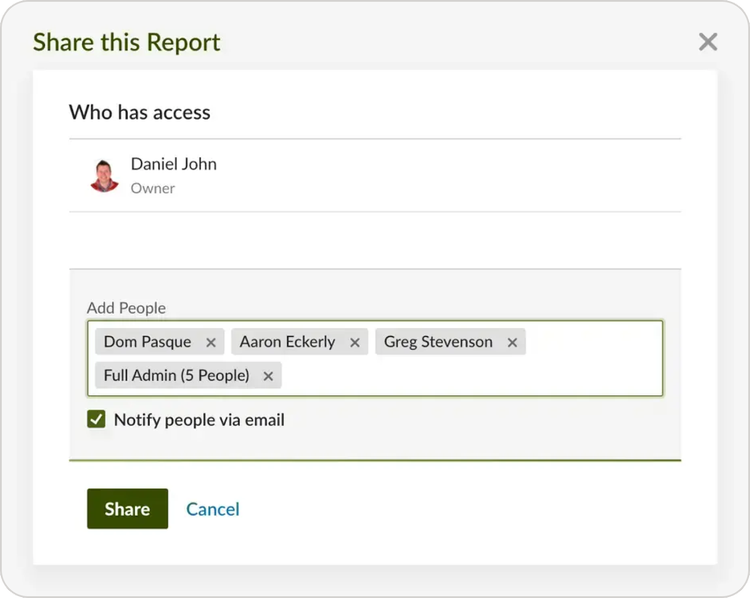Remove the Full Admin (5 People) group
The image size is (750, 598).
[268, 376]
